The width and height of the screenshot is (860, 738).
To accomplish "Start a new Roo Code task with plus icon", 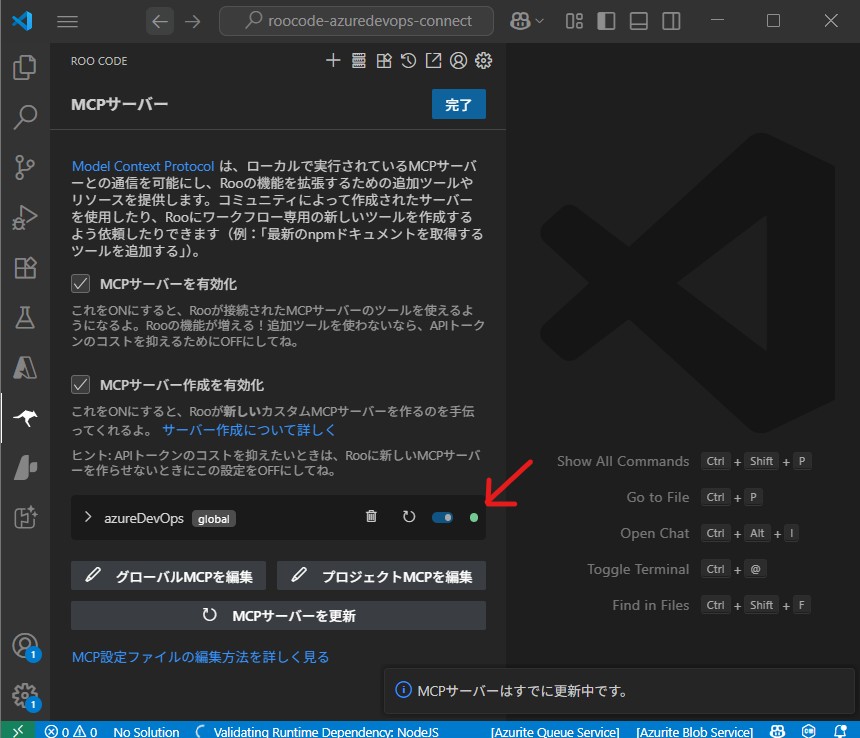I will 333,60.
